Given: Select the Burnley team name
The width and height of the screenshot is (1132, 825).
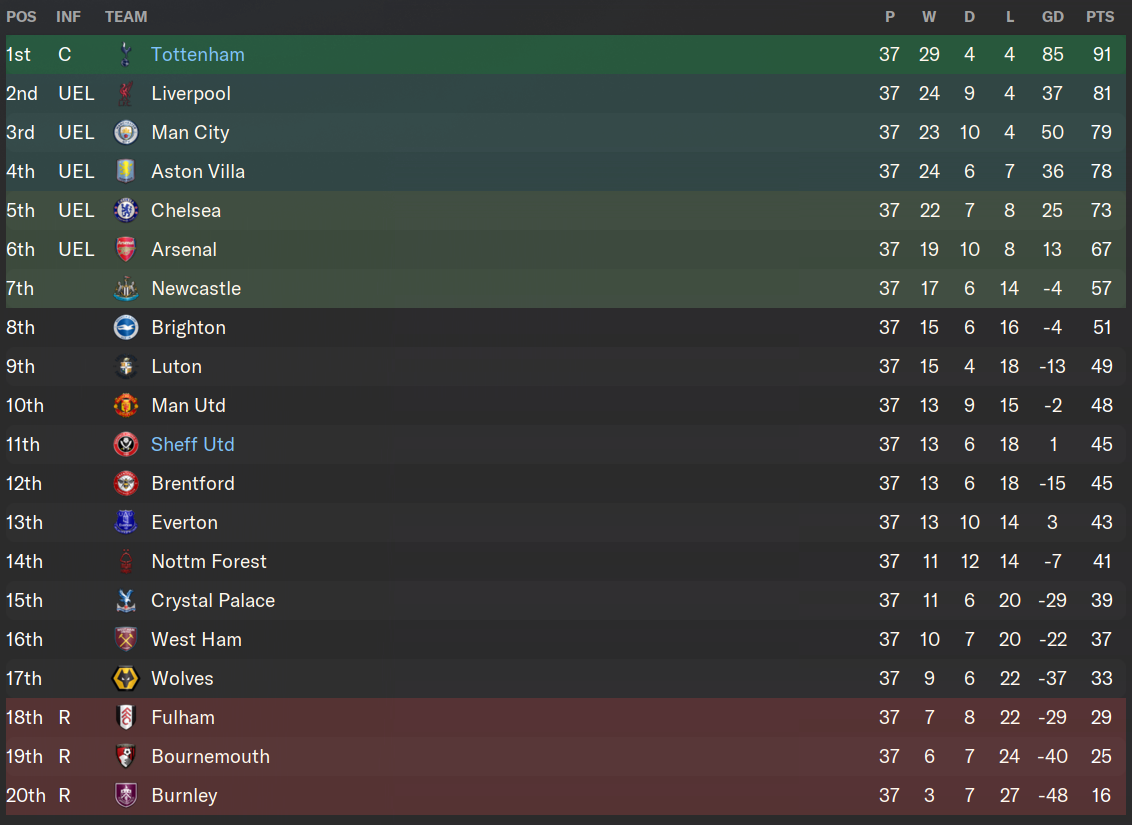Looking at the screenshot, I should 184,795.
